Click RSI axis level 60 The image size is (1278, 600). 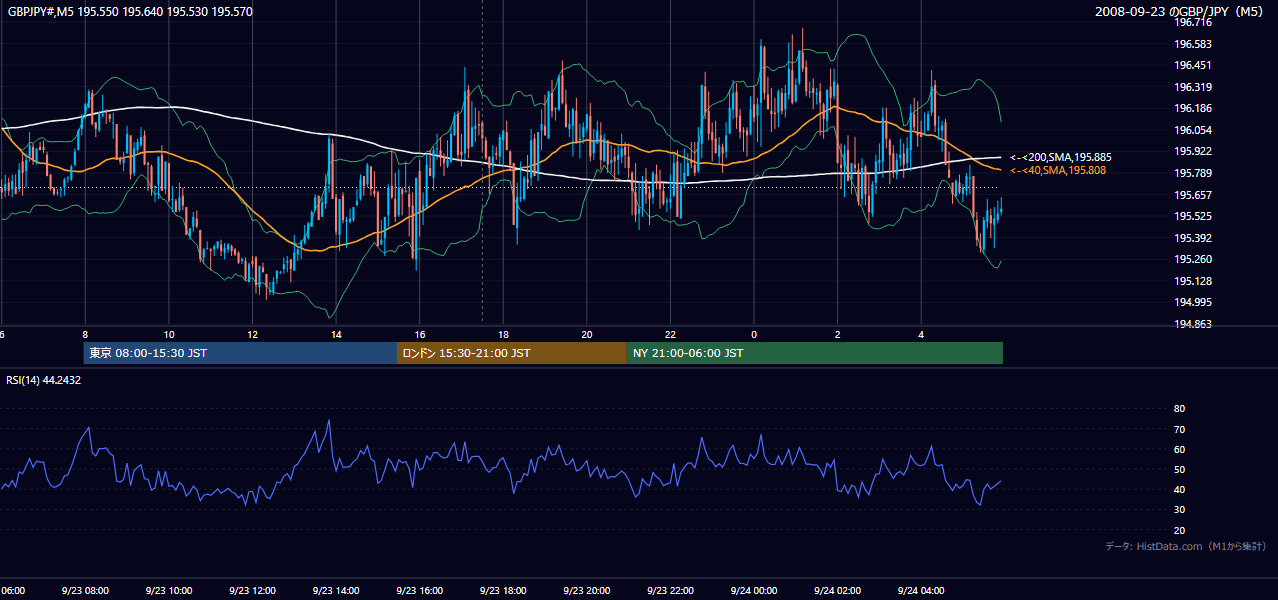pos(1179,449)
